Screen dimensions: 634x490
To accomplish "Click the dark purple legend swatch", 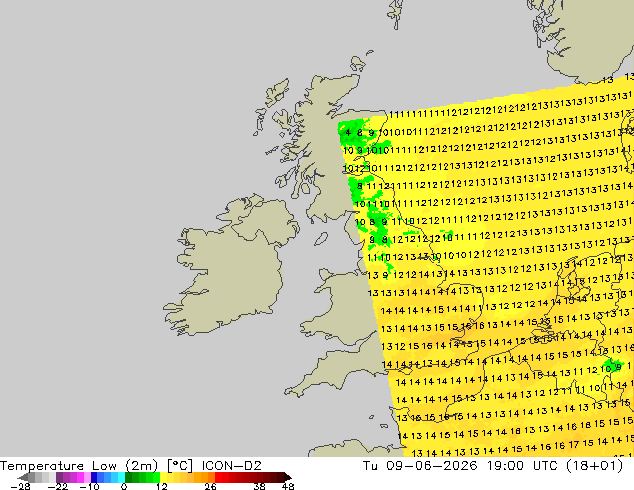I will coord(59,477).
